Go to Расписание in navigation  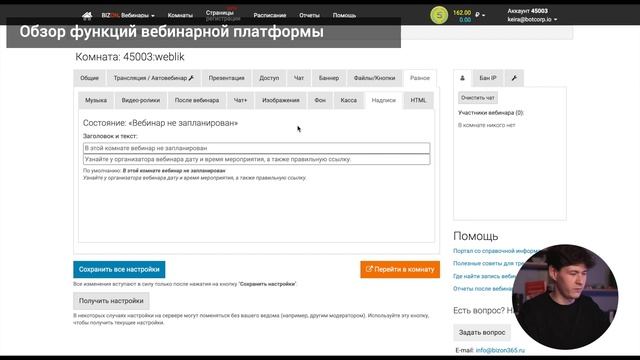click(270, 16)
